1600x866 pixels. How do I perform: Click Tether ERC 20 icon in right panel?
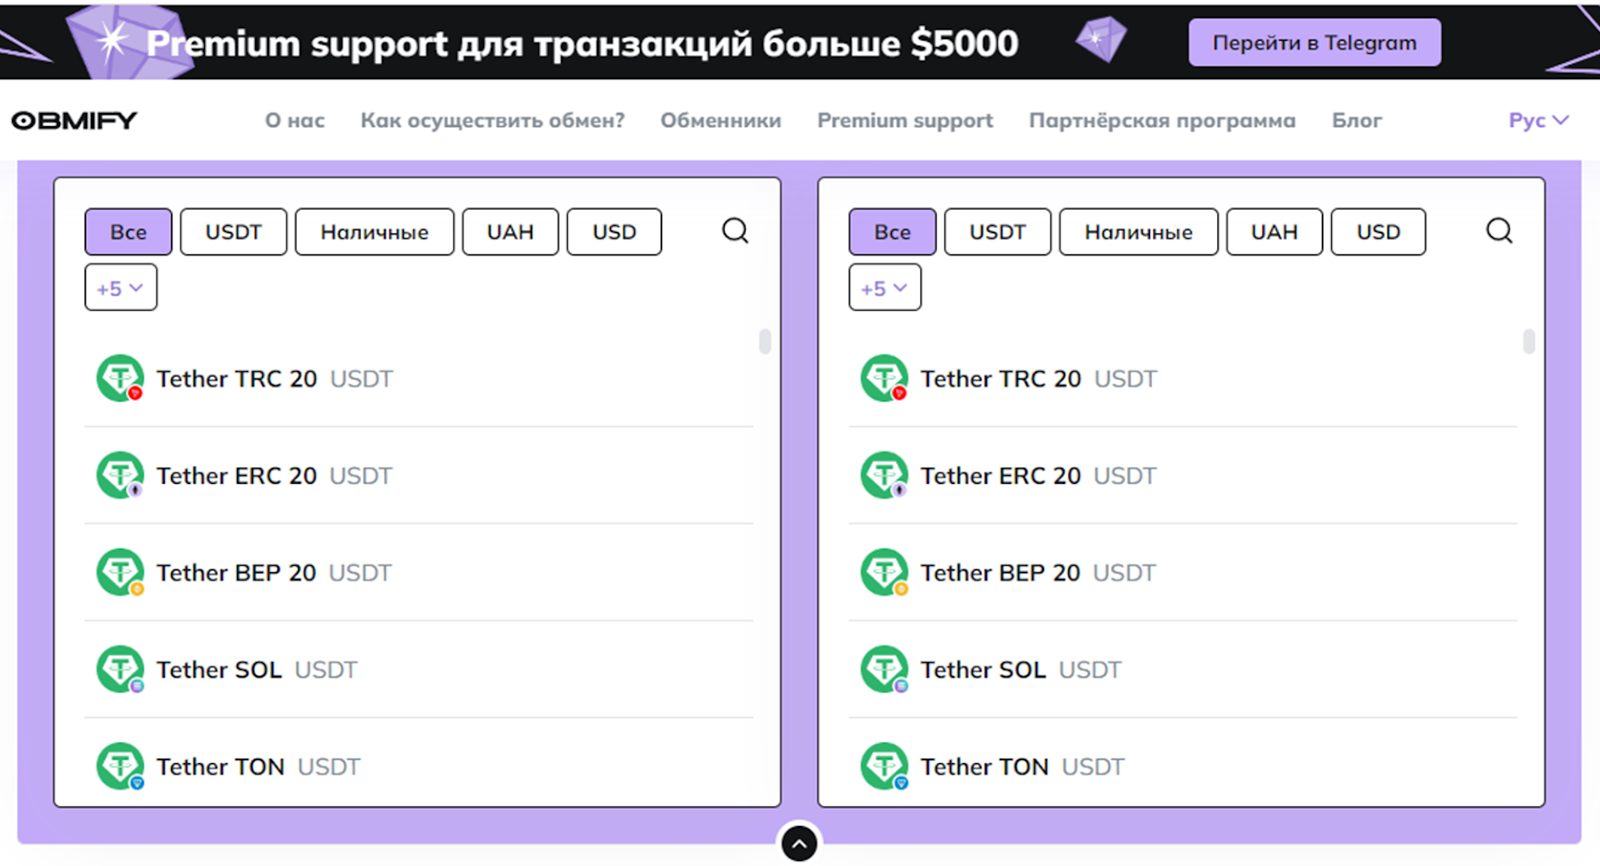click(x=884, y=476)
